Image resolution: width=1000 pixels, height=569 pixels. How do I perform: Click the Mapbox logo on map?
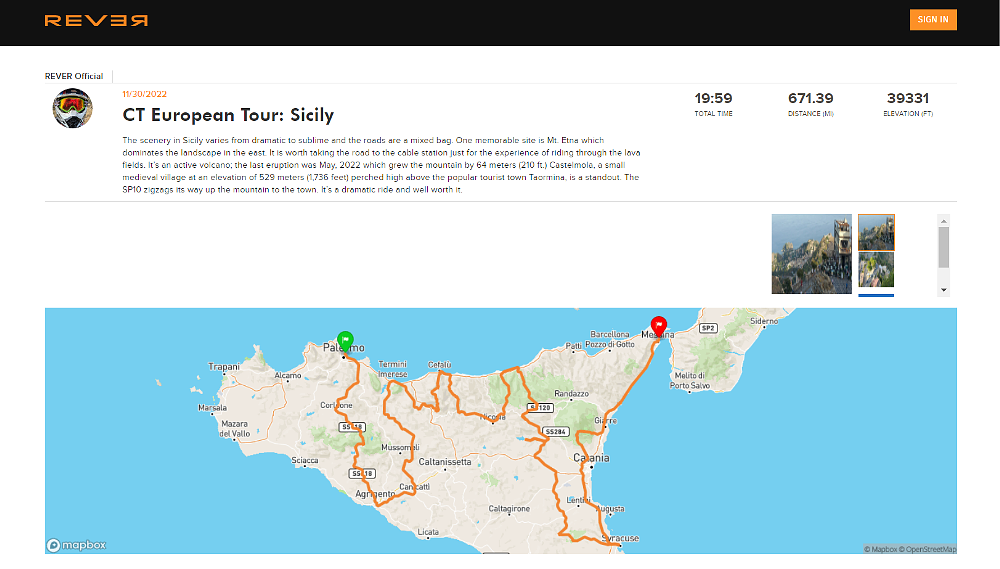[x=76, y=545]
